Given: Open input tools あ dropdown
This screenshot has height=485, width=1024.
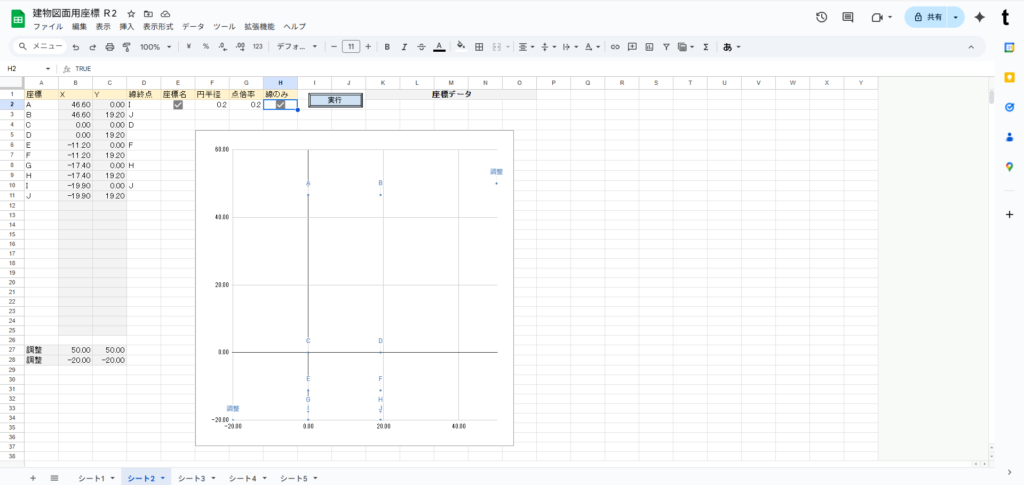Looking at the screenshot, I should [x=731, y=47].
